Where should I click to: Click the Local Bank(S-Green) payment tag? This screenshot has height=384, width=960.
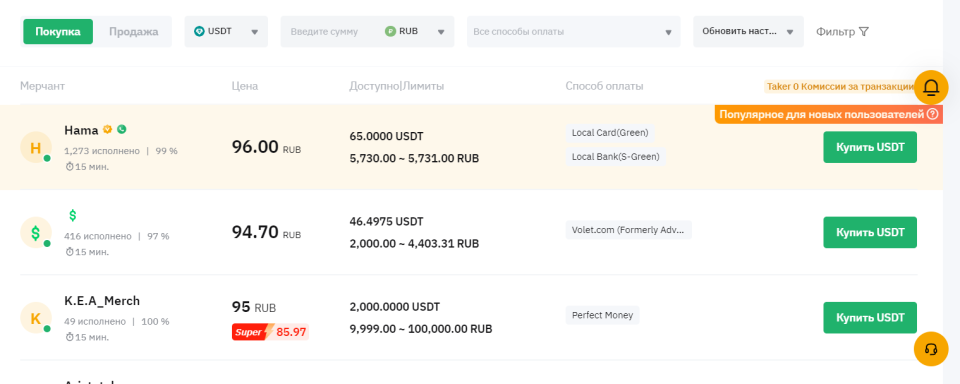tap(615, 157)
